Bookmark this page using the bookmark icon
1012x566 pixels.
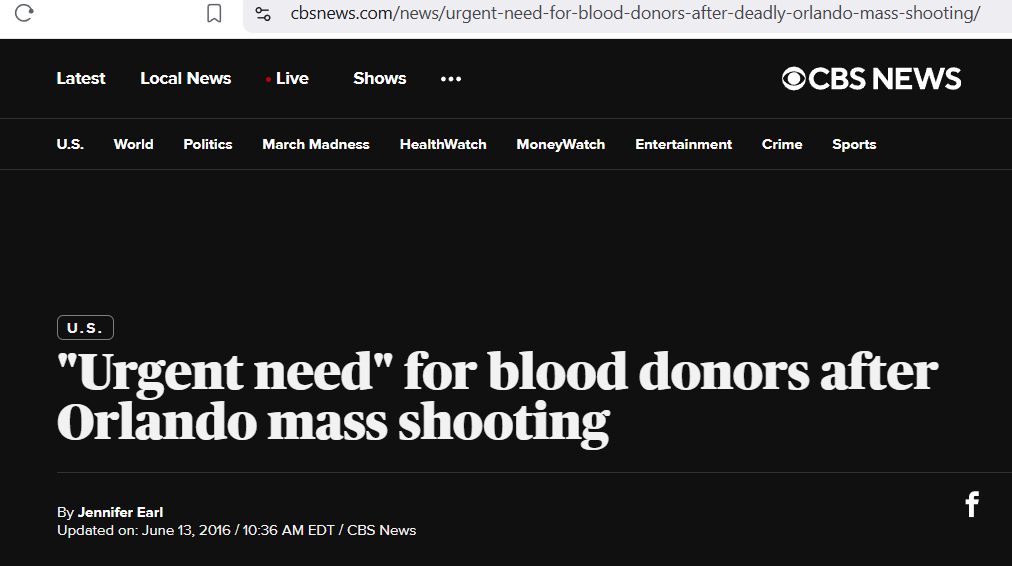click(214, 13)
